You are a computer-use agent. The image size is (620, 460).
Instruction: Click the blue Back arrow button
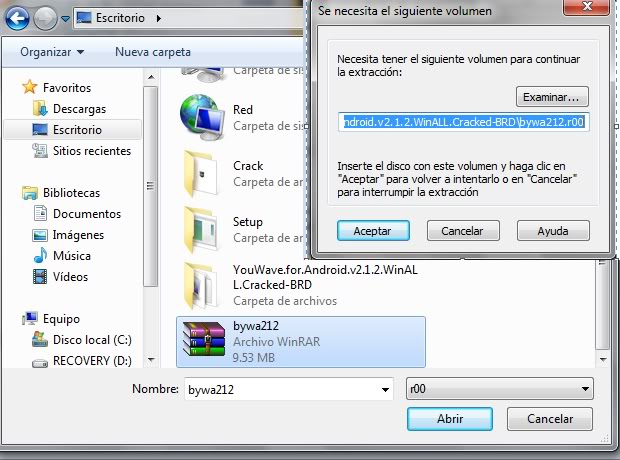tap(17, 19)
